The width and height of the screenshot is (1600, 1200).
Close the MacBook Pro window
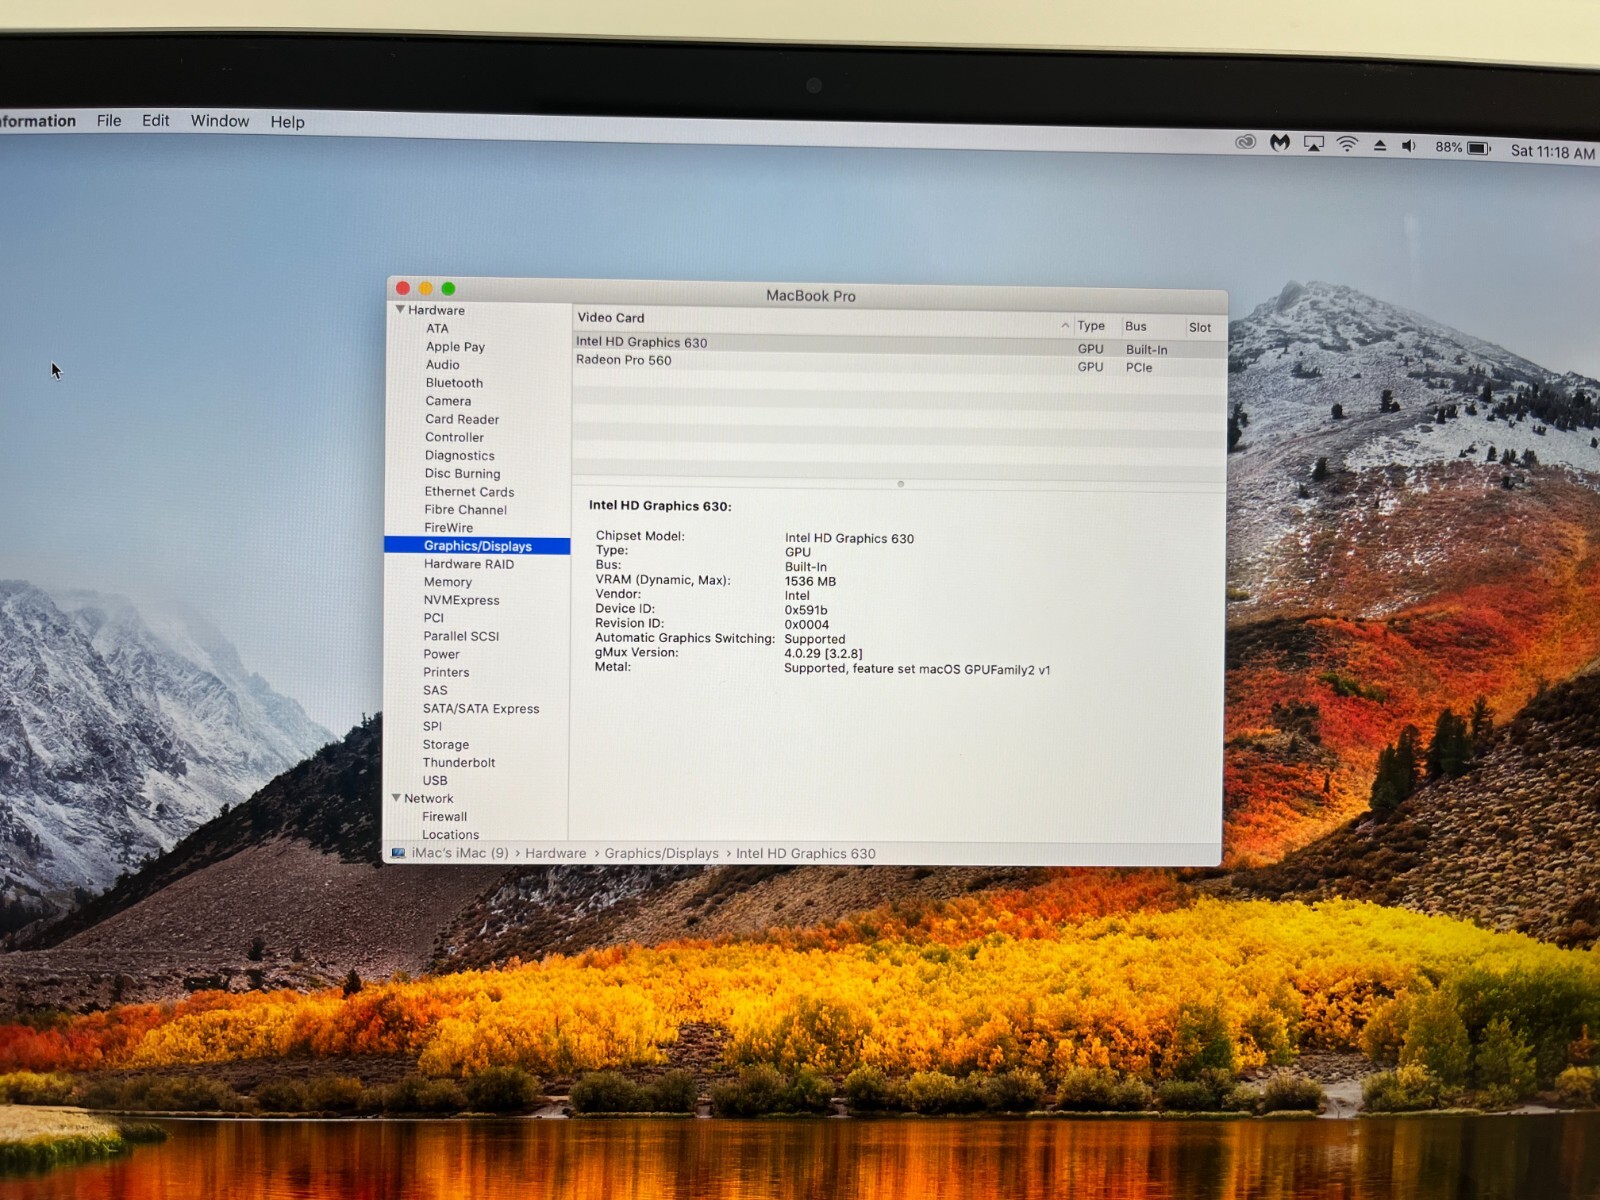pos(403,288)
